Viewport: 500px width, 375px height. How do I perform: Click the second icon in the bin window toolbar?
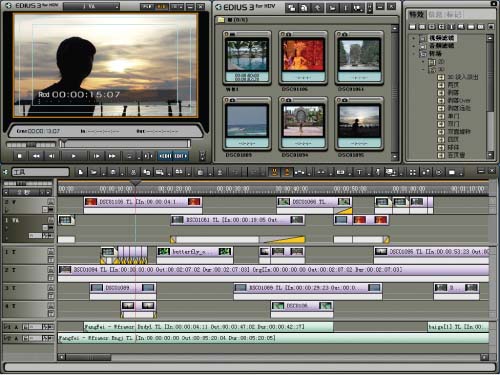304,8
